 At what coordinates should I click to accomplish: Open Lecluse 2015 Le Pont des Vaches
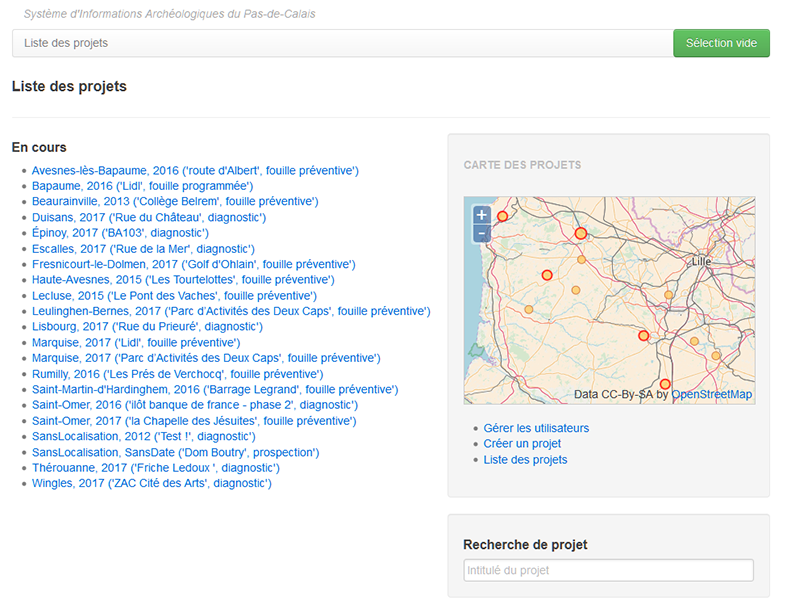[175, 296]
